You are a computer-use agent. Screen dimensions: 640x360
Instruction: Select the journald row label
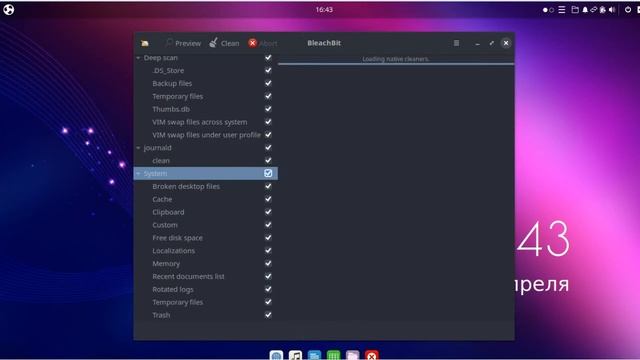point(158,148)
